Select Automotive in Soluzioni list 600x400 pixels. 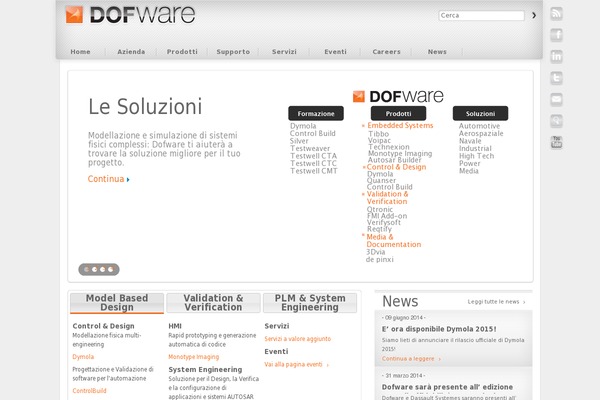pyautogui.click(x=479, y=126)
